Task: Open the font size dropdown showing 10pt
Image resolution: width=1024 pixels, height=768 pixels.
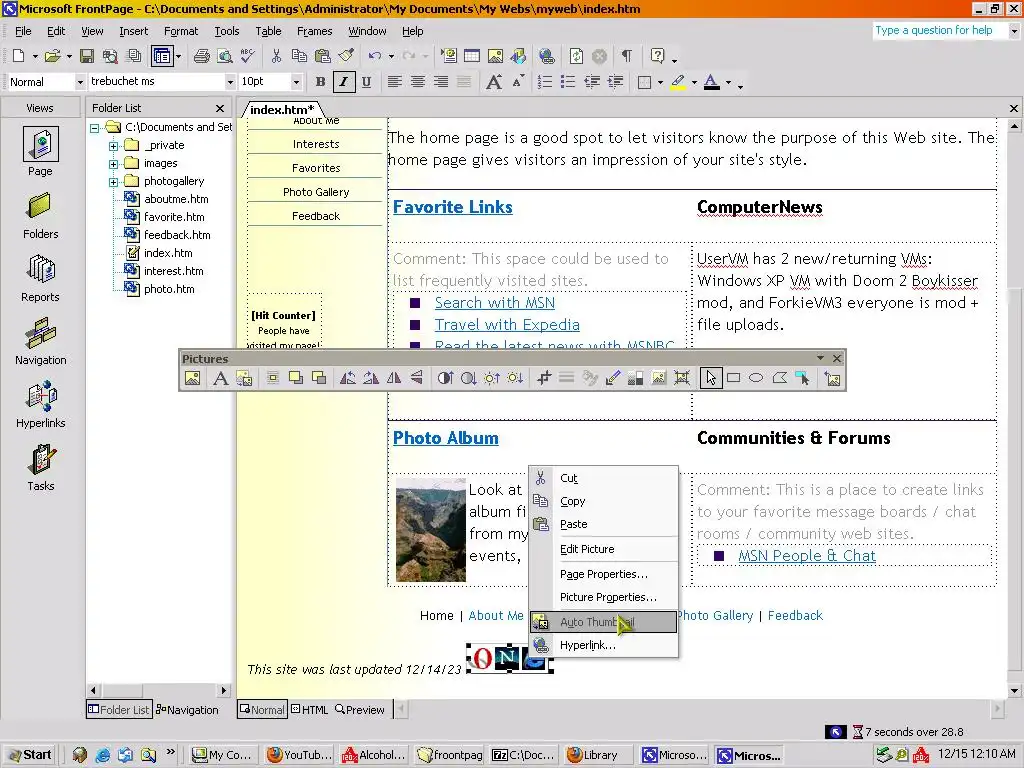Action: tap(296, 82)
